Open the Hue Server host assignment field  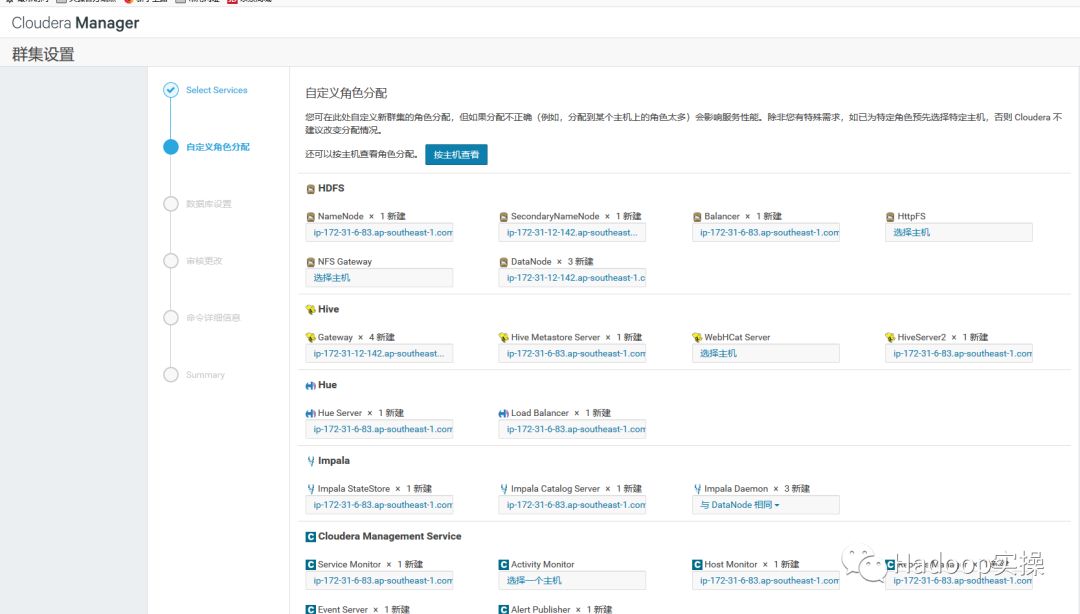(x=379, y=429)
